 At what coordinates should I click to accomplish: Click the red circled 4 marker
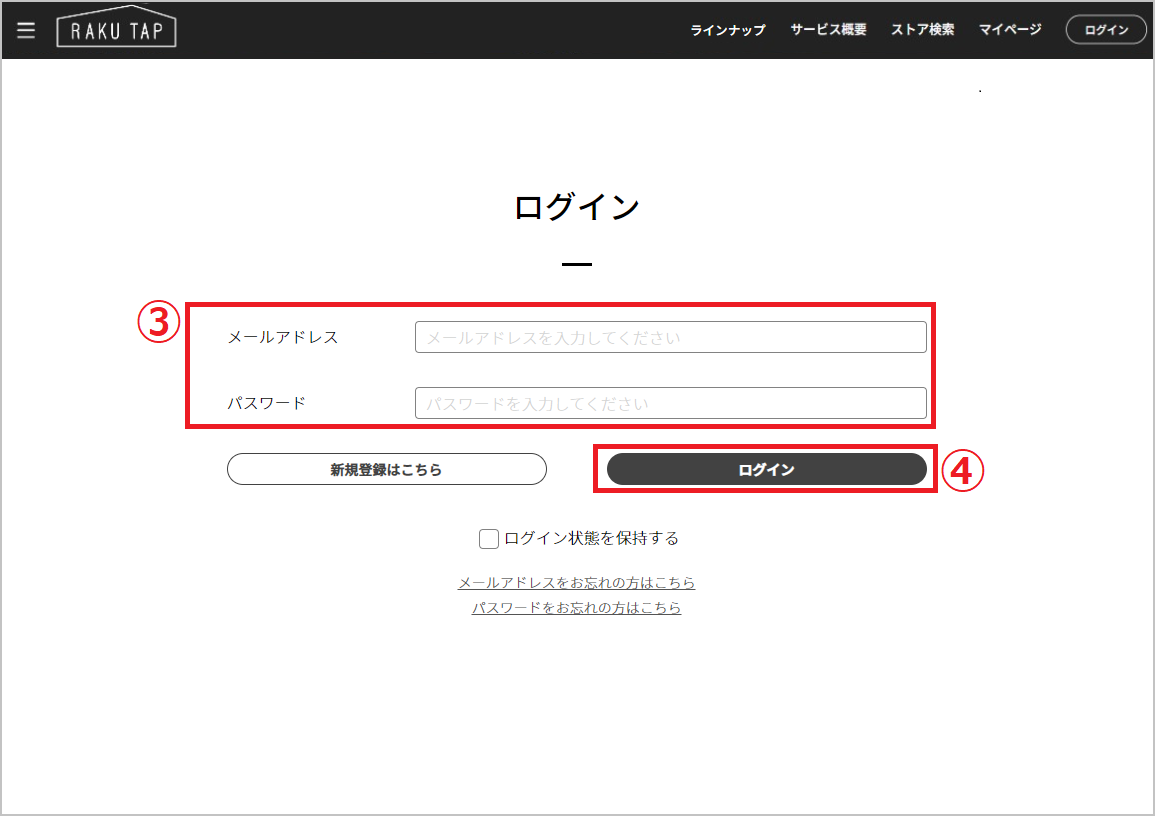coord(963,472)
